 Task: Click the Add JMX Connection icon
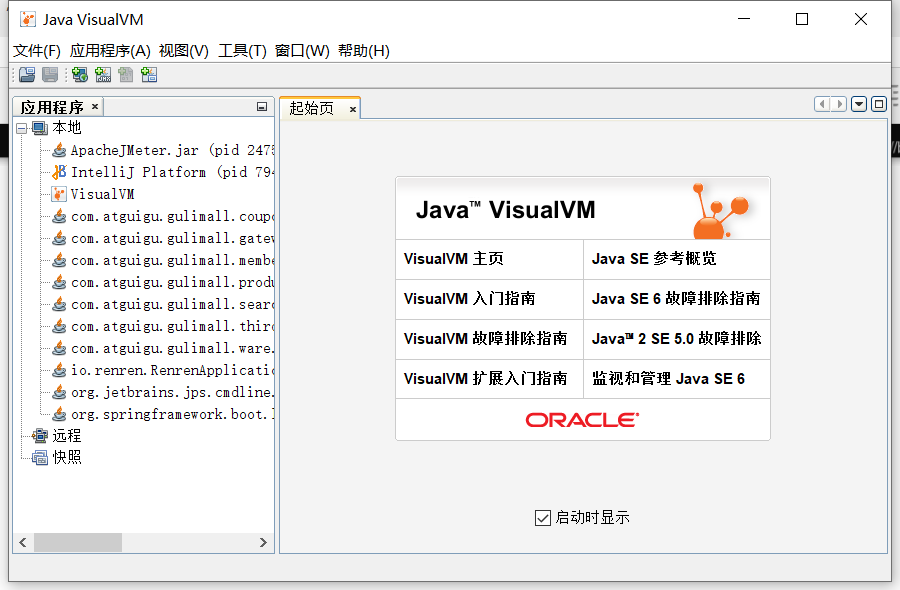(103, 74)
